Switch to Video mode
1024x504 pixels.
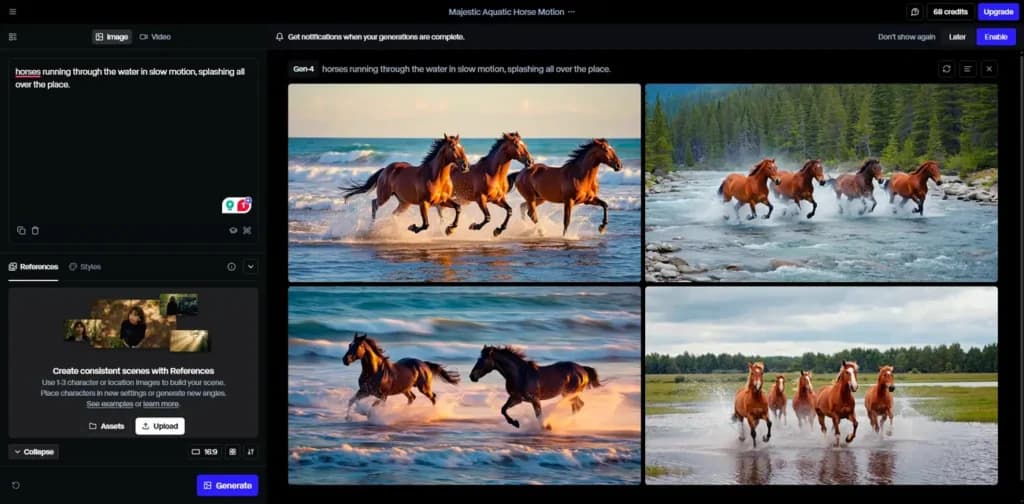click(155, 37)
